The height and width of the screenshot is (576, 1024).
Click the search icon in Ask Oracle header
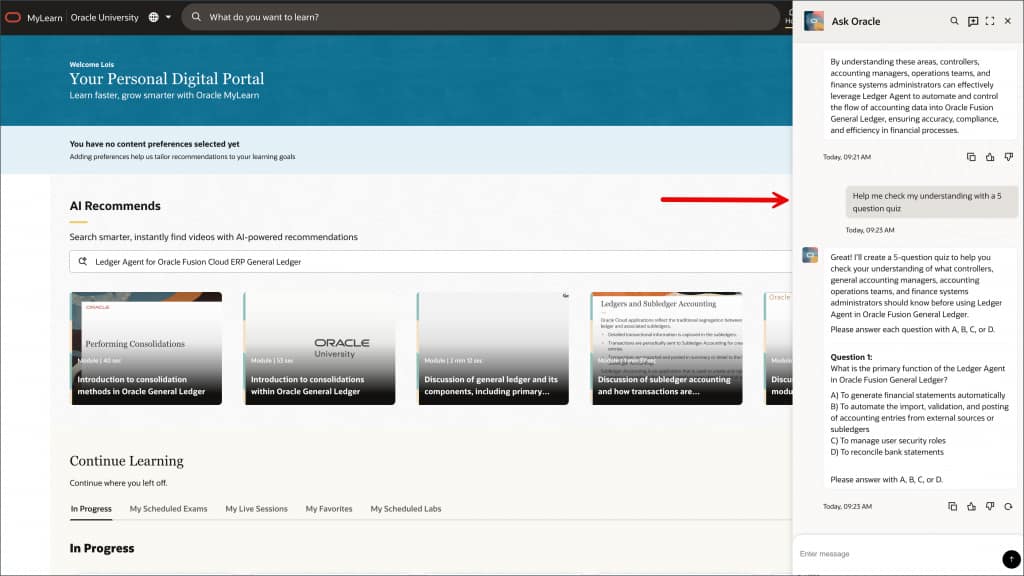[x=954, y=21]
